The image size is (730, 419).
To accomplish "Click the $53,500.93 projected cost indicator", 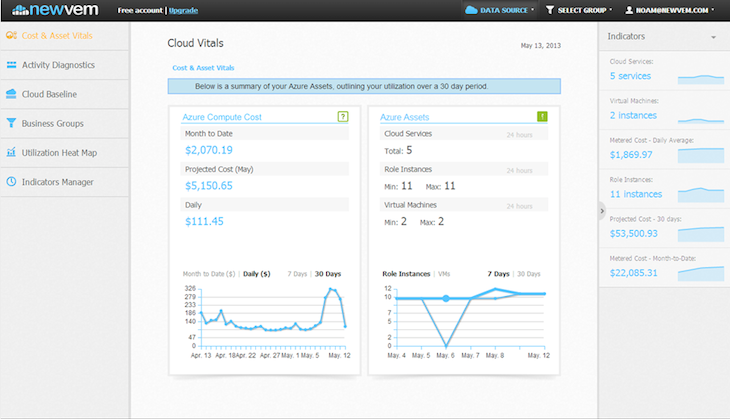I will coord(634,233).
